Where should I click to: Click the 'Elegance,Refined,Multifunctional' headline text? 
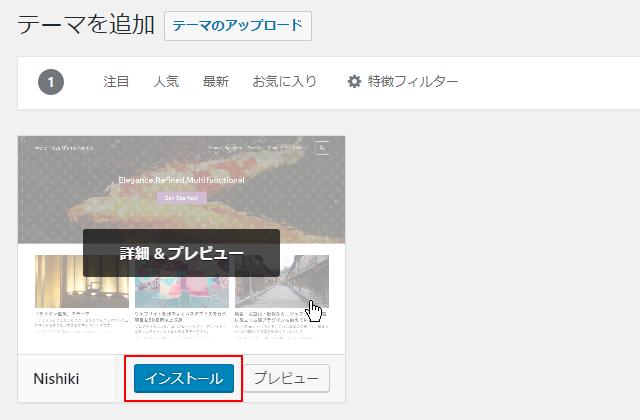pos(181,180)
